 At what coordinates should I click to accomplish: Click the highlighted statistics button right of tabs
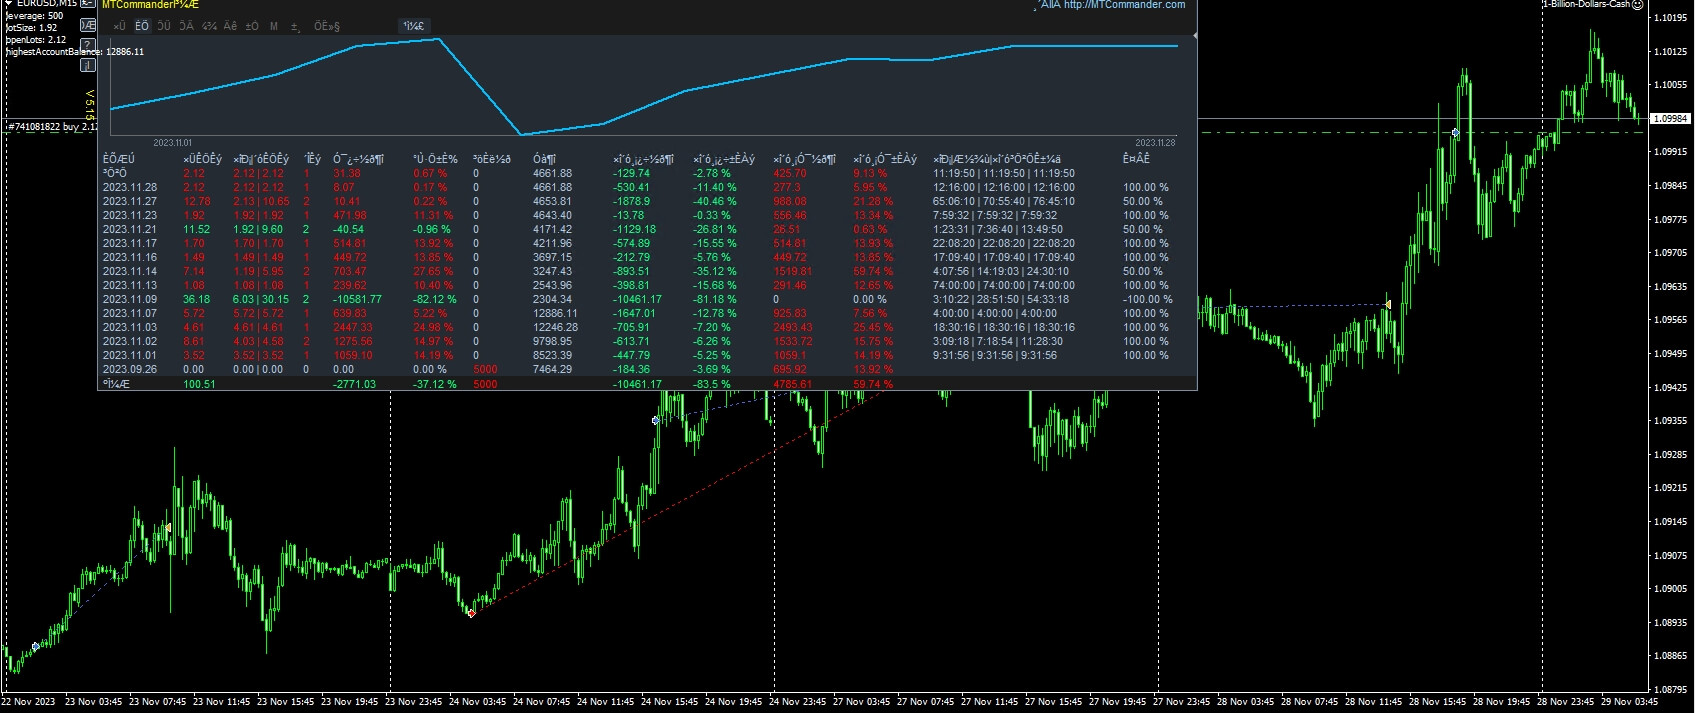pos(413,26)
